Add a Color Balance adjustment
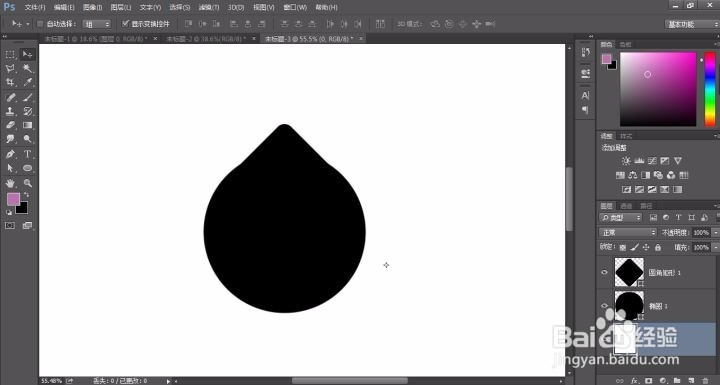The height and width of the screenshot is (385, 720). 633,175
